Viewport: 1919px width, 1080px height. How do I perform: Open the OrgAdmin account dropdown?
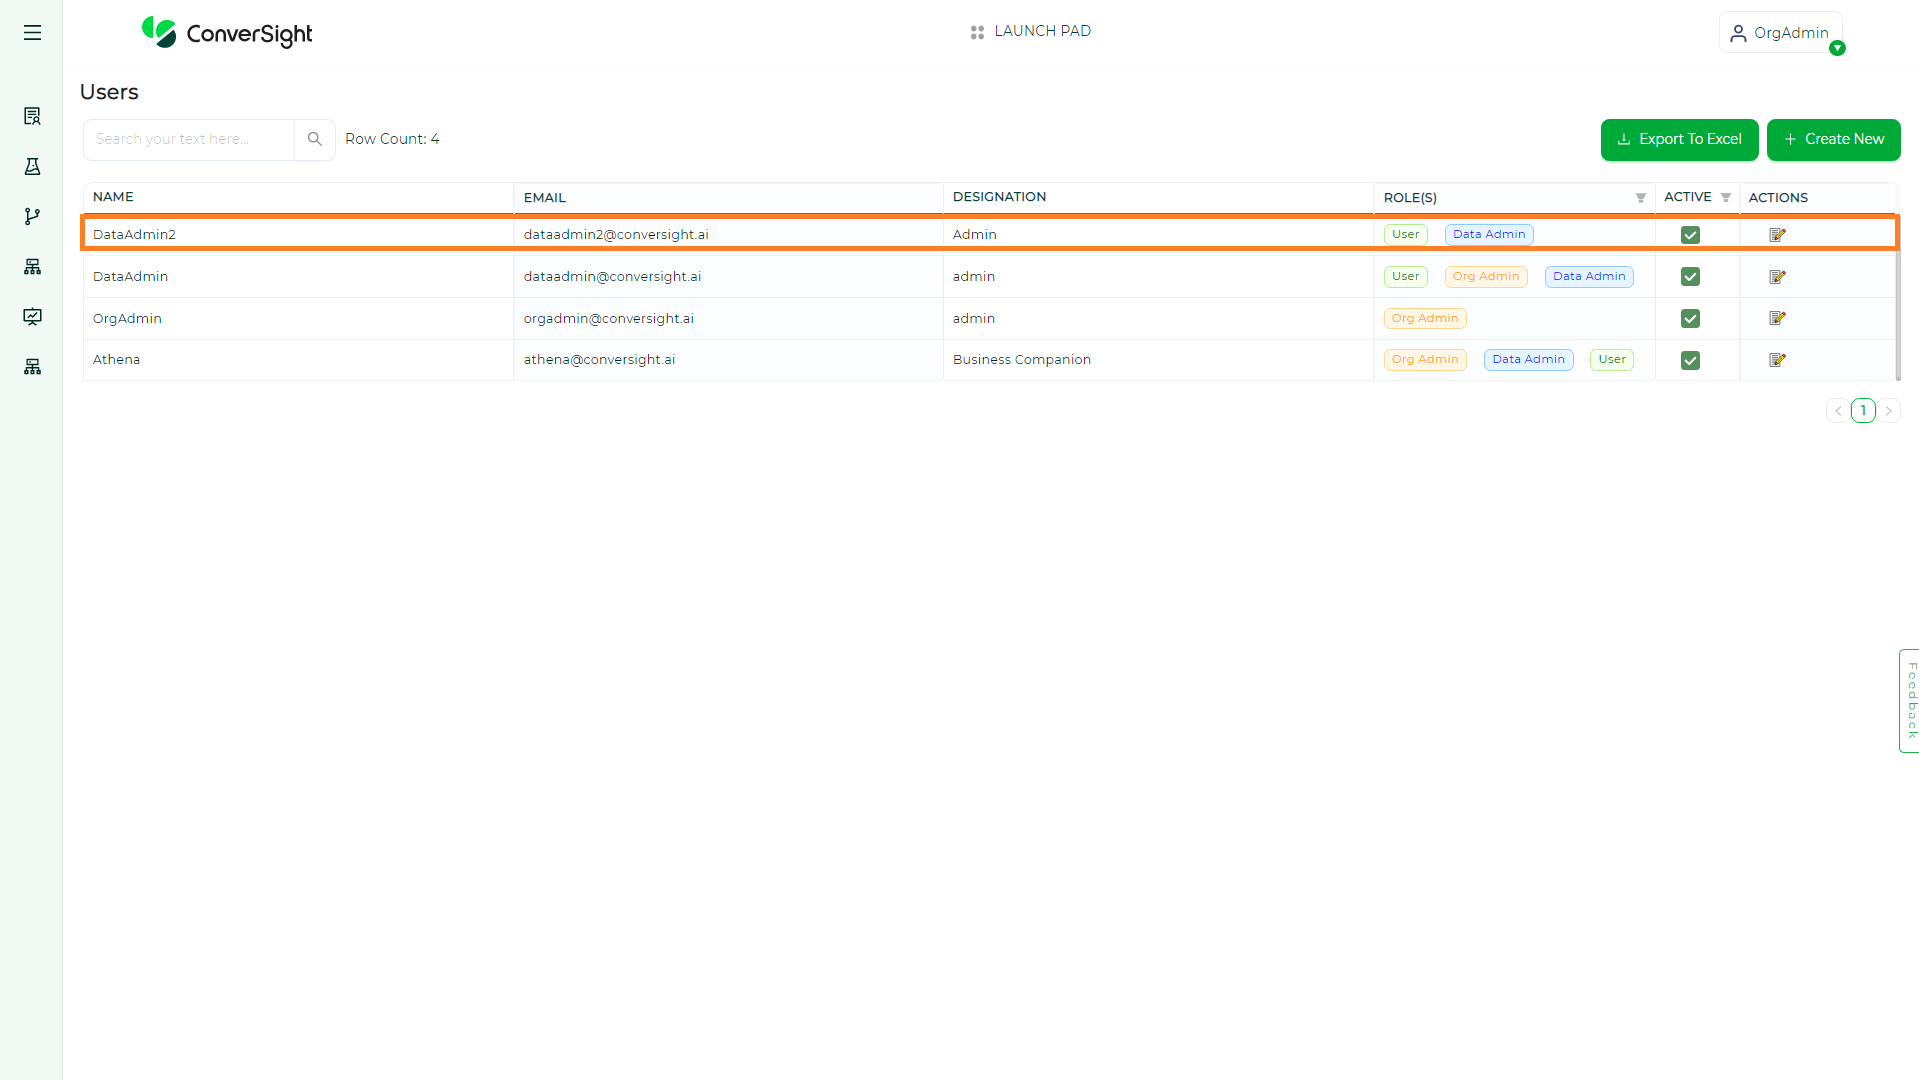pyautogui.click(x=1781, y=32)
